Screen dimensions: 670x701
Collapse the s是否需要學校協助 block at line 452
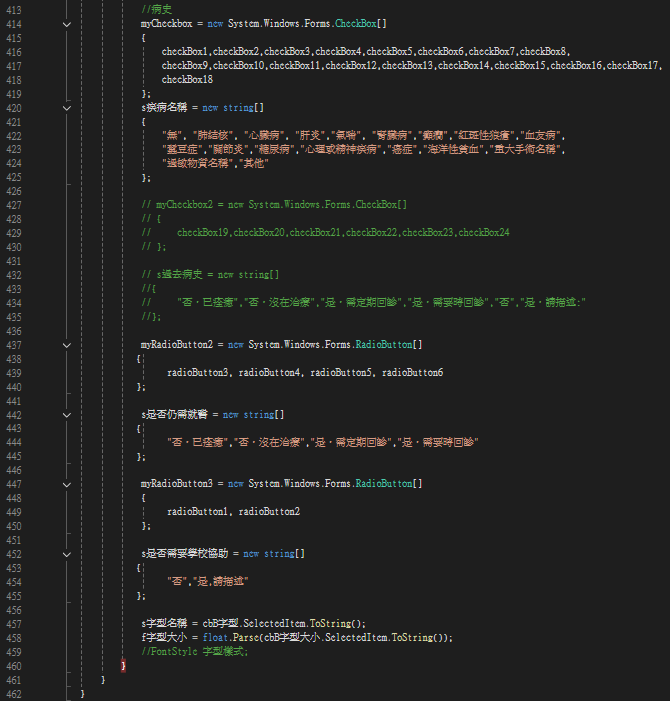click(x=67, y=554)
